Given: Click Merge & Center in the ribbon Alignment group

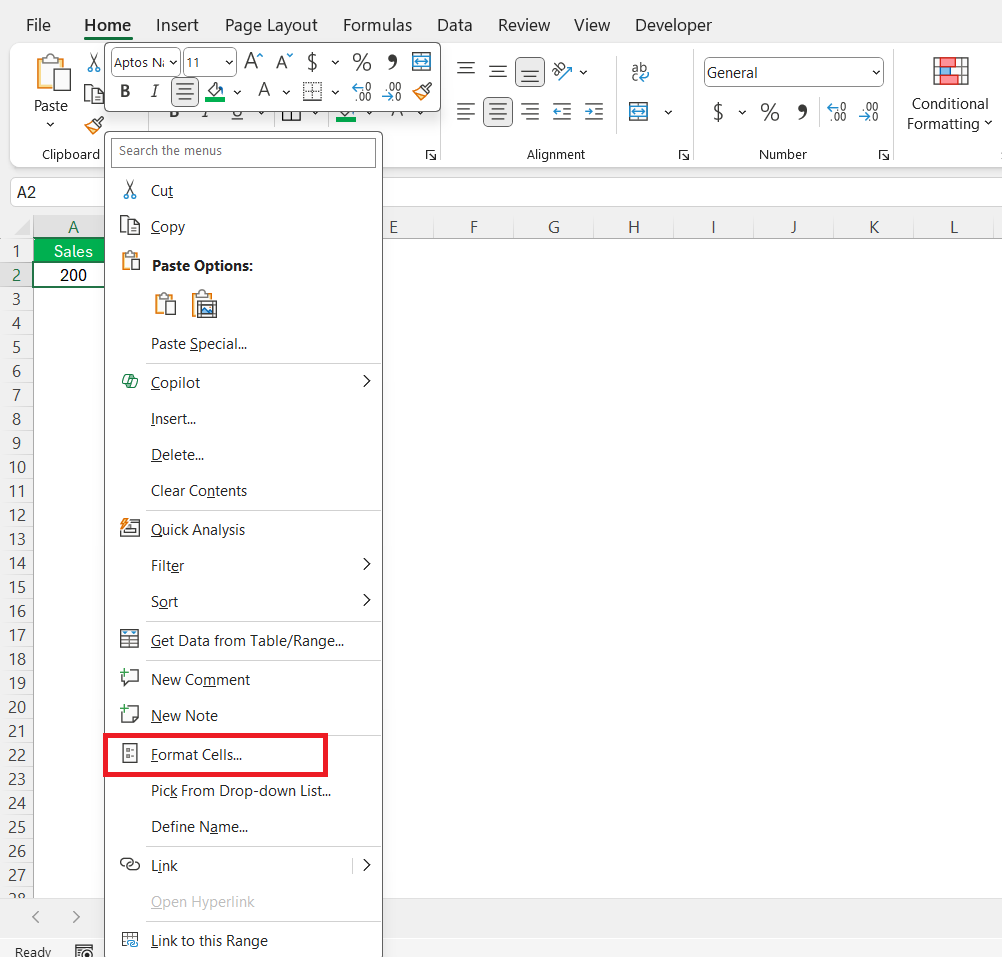Looking at the screenshot, I should [638, 112].
